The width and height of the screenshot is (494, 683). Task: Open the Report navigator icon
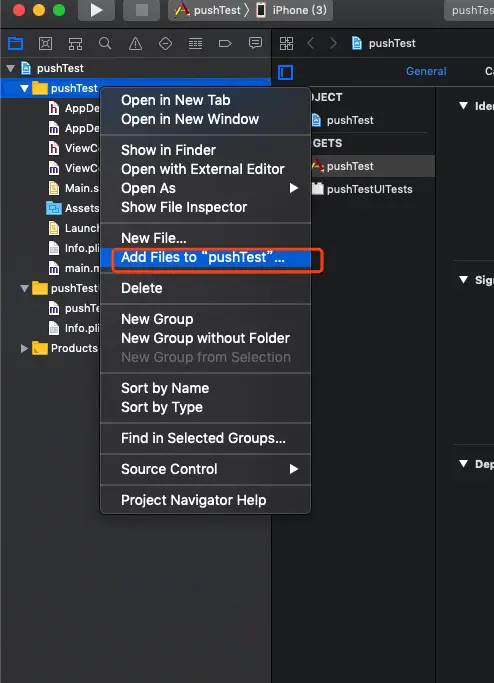pos(255,43)
